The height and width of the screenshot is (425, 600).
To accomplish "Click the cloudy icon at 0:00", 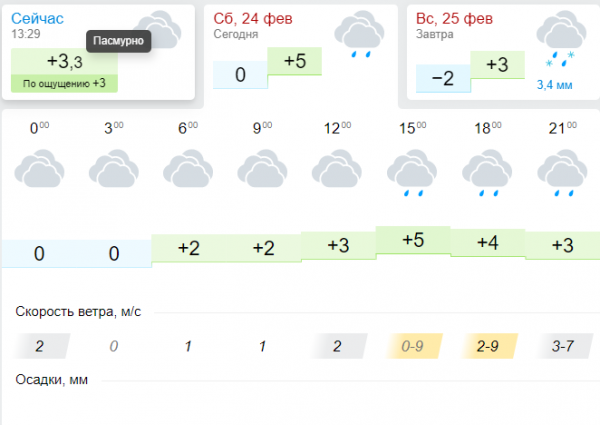I will click(x=39, y=169).
